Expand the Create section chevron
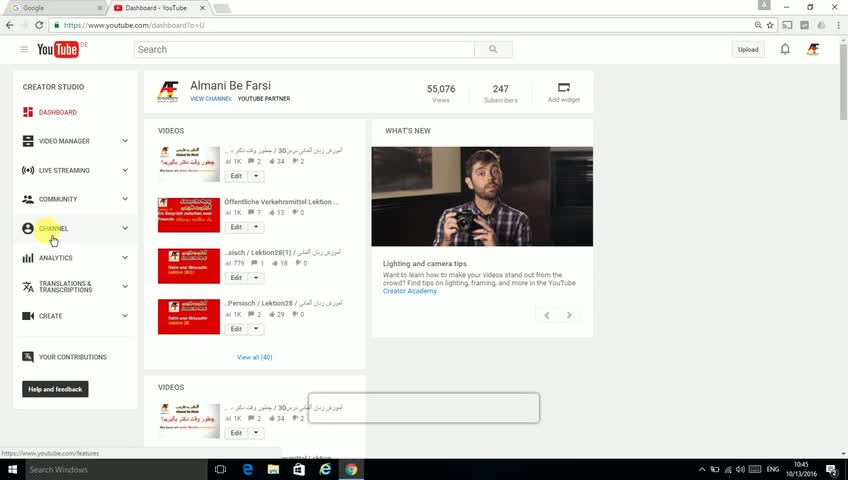 coord(125,316)
